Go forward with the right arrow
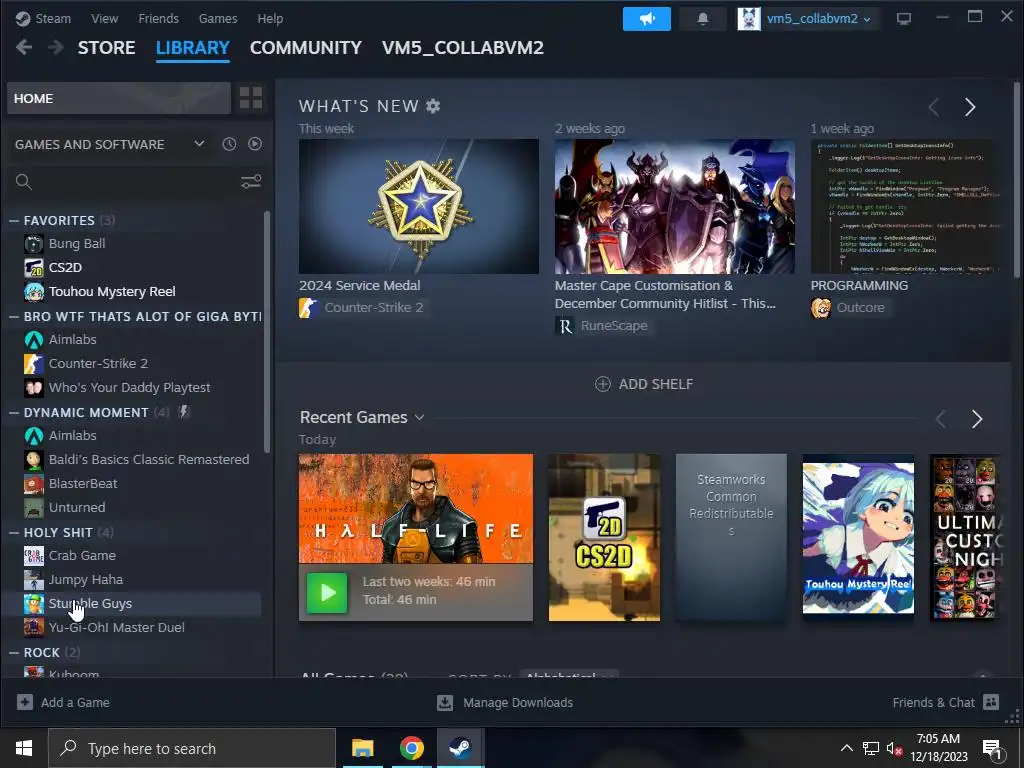This screenshot has width=1024, height=768. (56, 48)
